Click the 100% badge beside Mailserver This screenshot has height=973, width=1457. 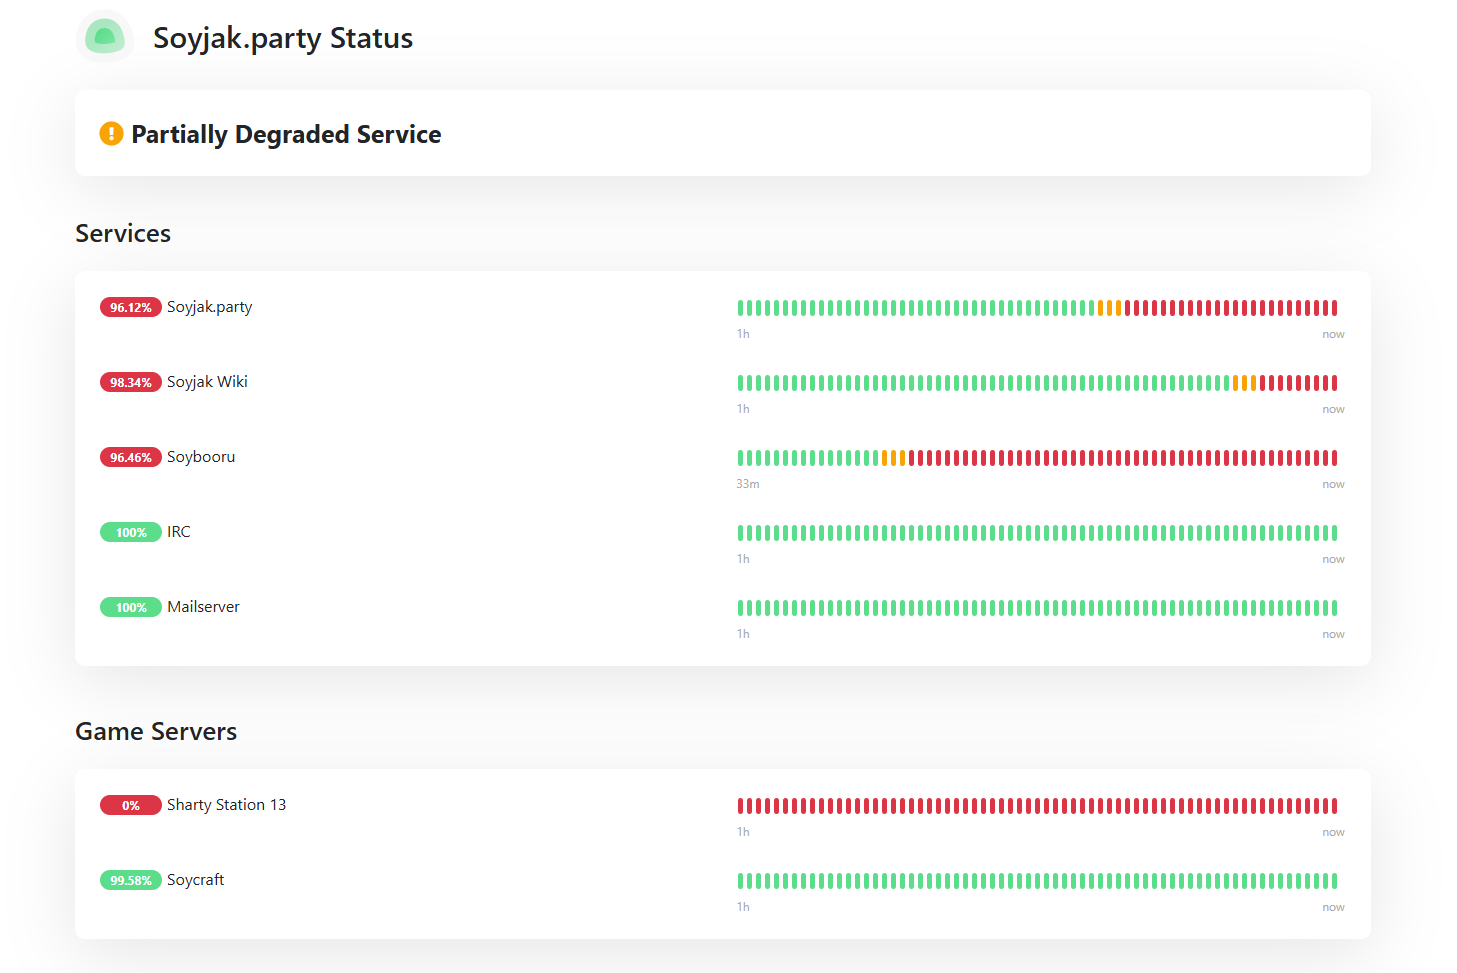coord(130,607)
